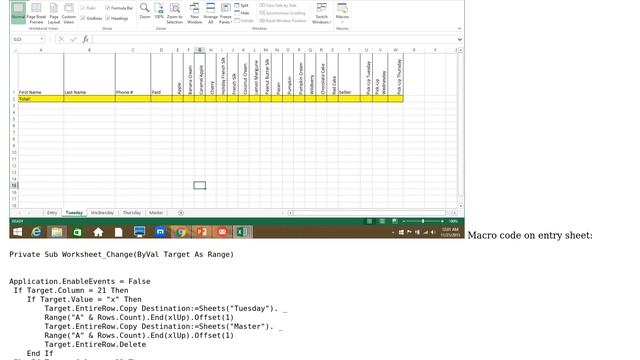Click the formula bar Enter checkmark icon
640x360 pixels.
[x=73, y=39]
